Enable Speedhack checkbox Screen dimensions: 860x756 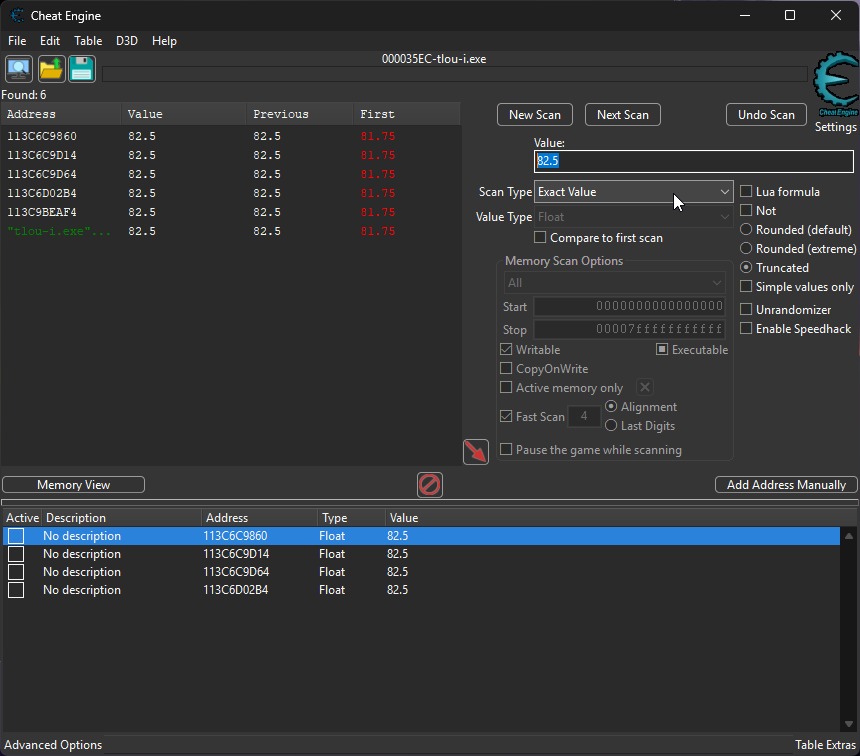[x=746, y=328]
